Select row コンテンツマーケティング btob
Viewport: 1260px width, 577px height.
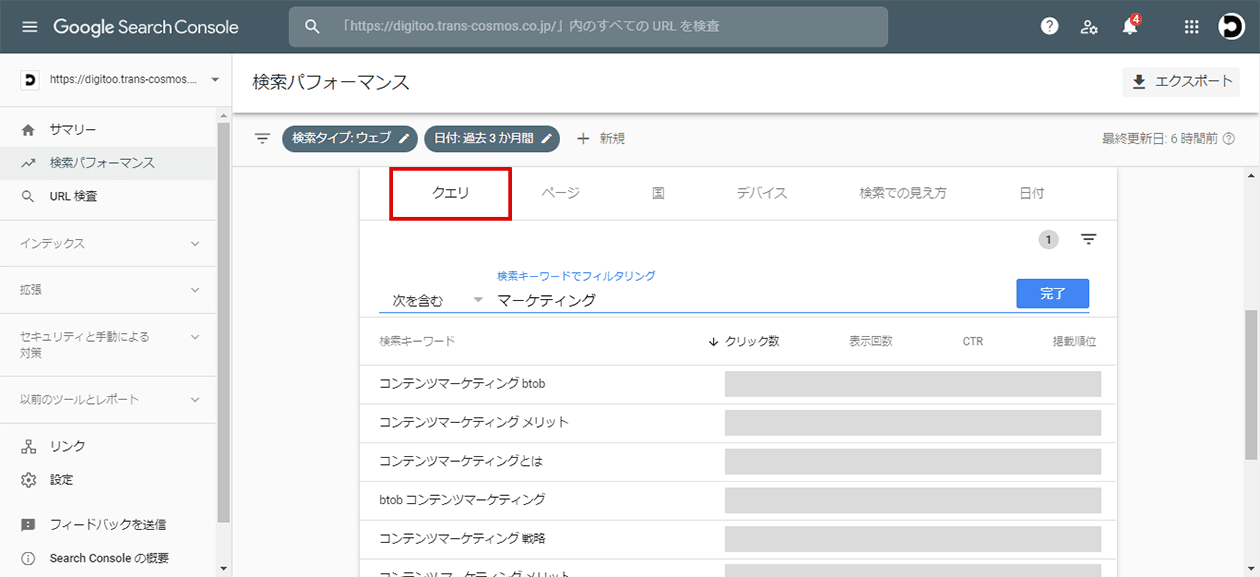[737, 384]
